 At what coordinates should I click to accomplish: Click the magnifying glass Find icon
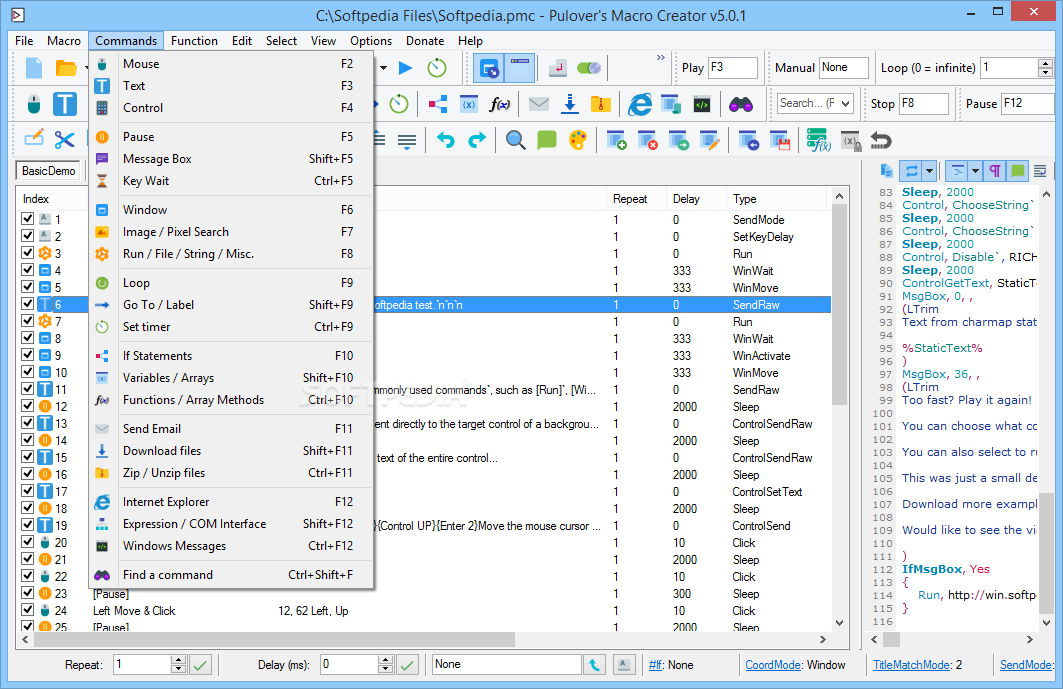[515, 140]
